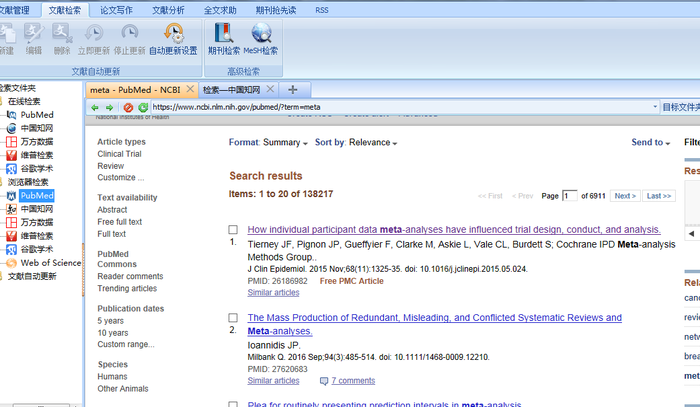Check the box for the second search result

point(233,318)
